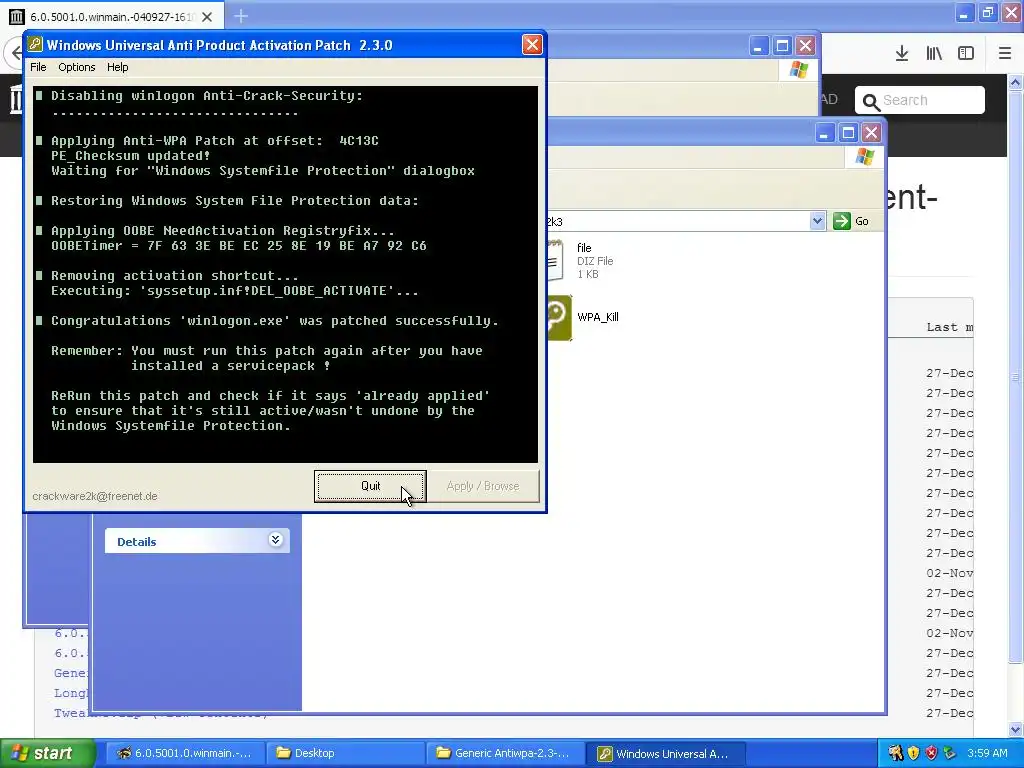Click the Quit button

point(370,486)
